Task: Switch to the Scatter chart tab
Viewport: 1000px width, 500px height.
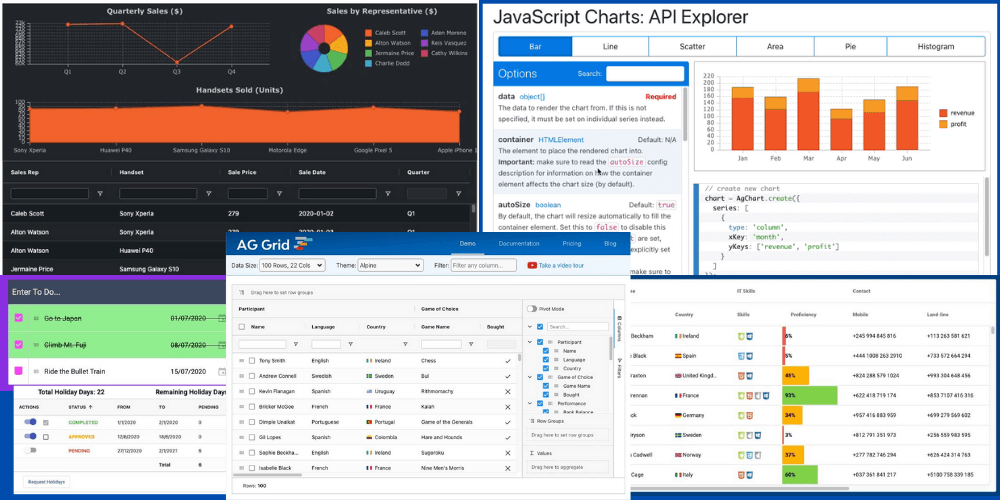Action: (692, 46)
